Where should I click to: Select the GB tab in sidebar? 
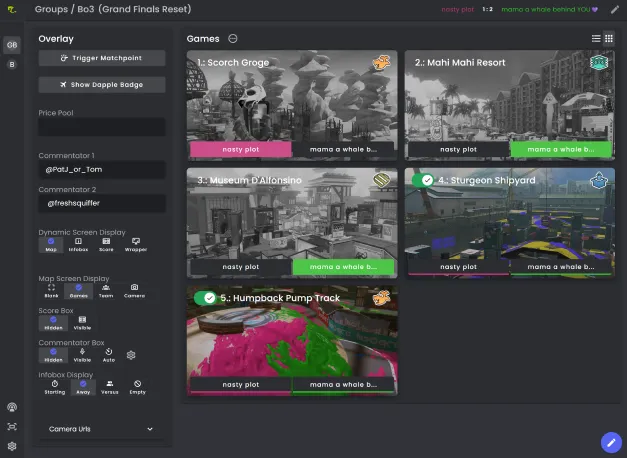click(12, 45)
